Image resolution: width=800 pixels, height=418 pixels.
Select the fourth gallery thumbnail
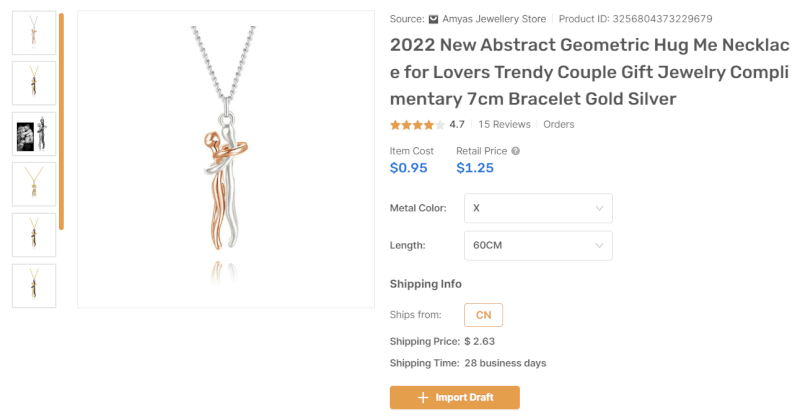34,184
